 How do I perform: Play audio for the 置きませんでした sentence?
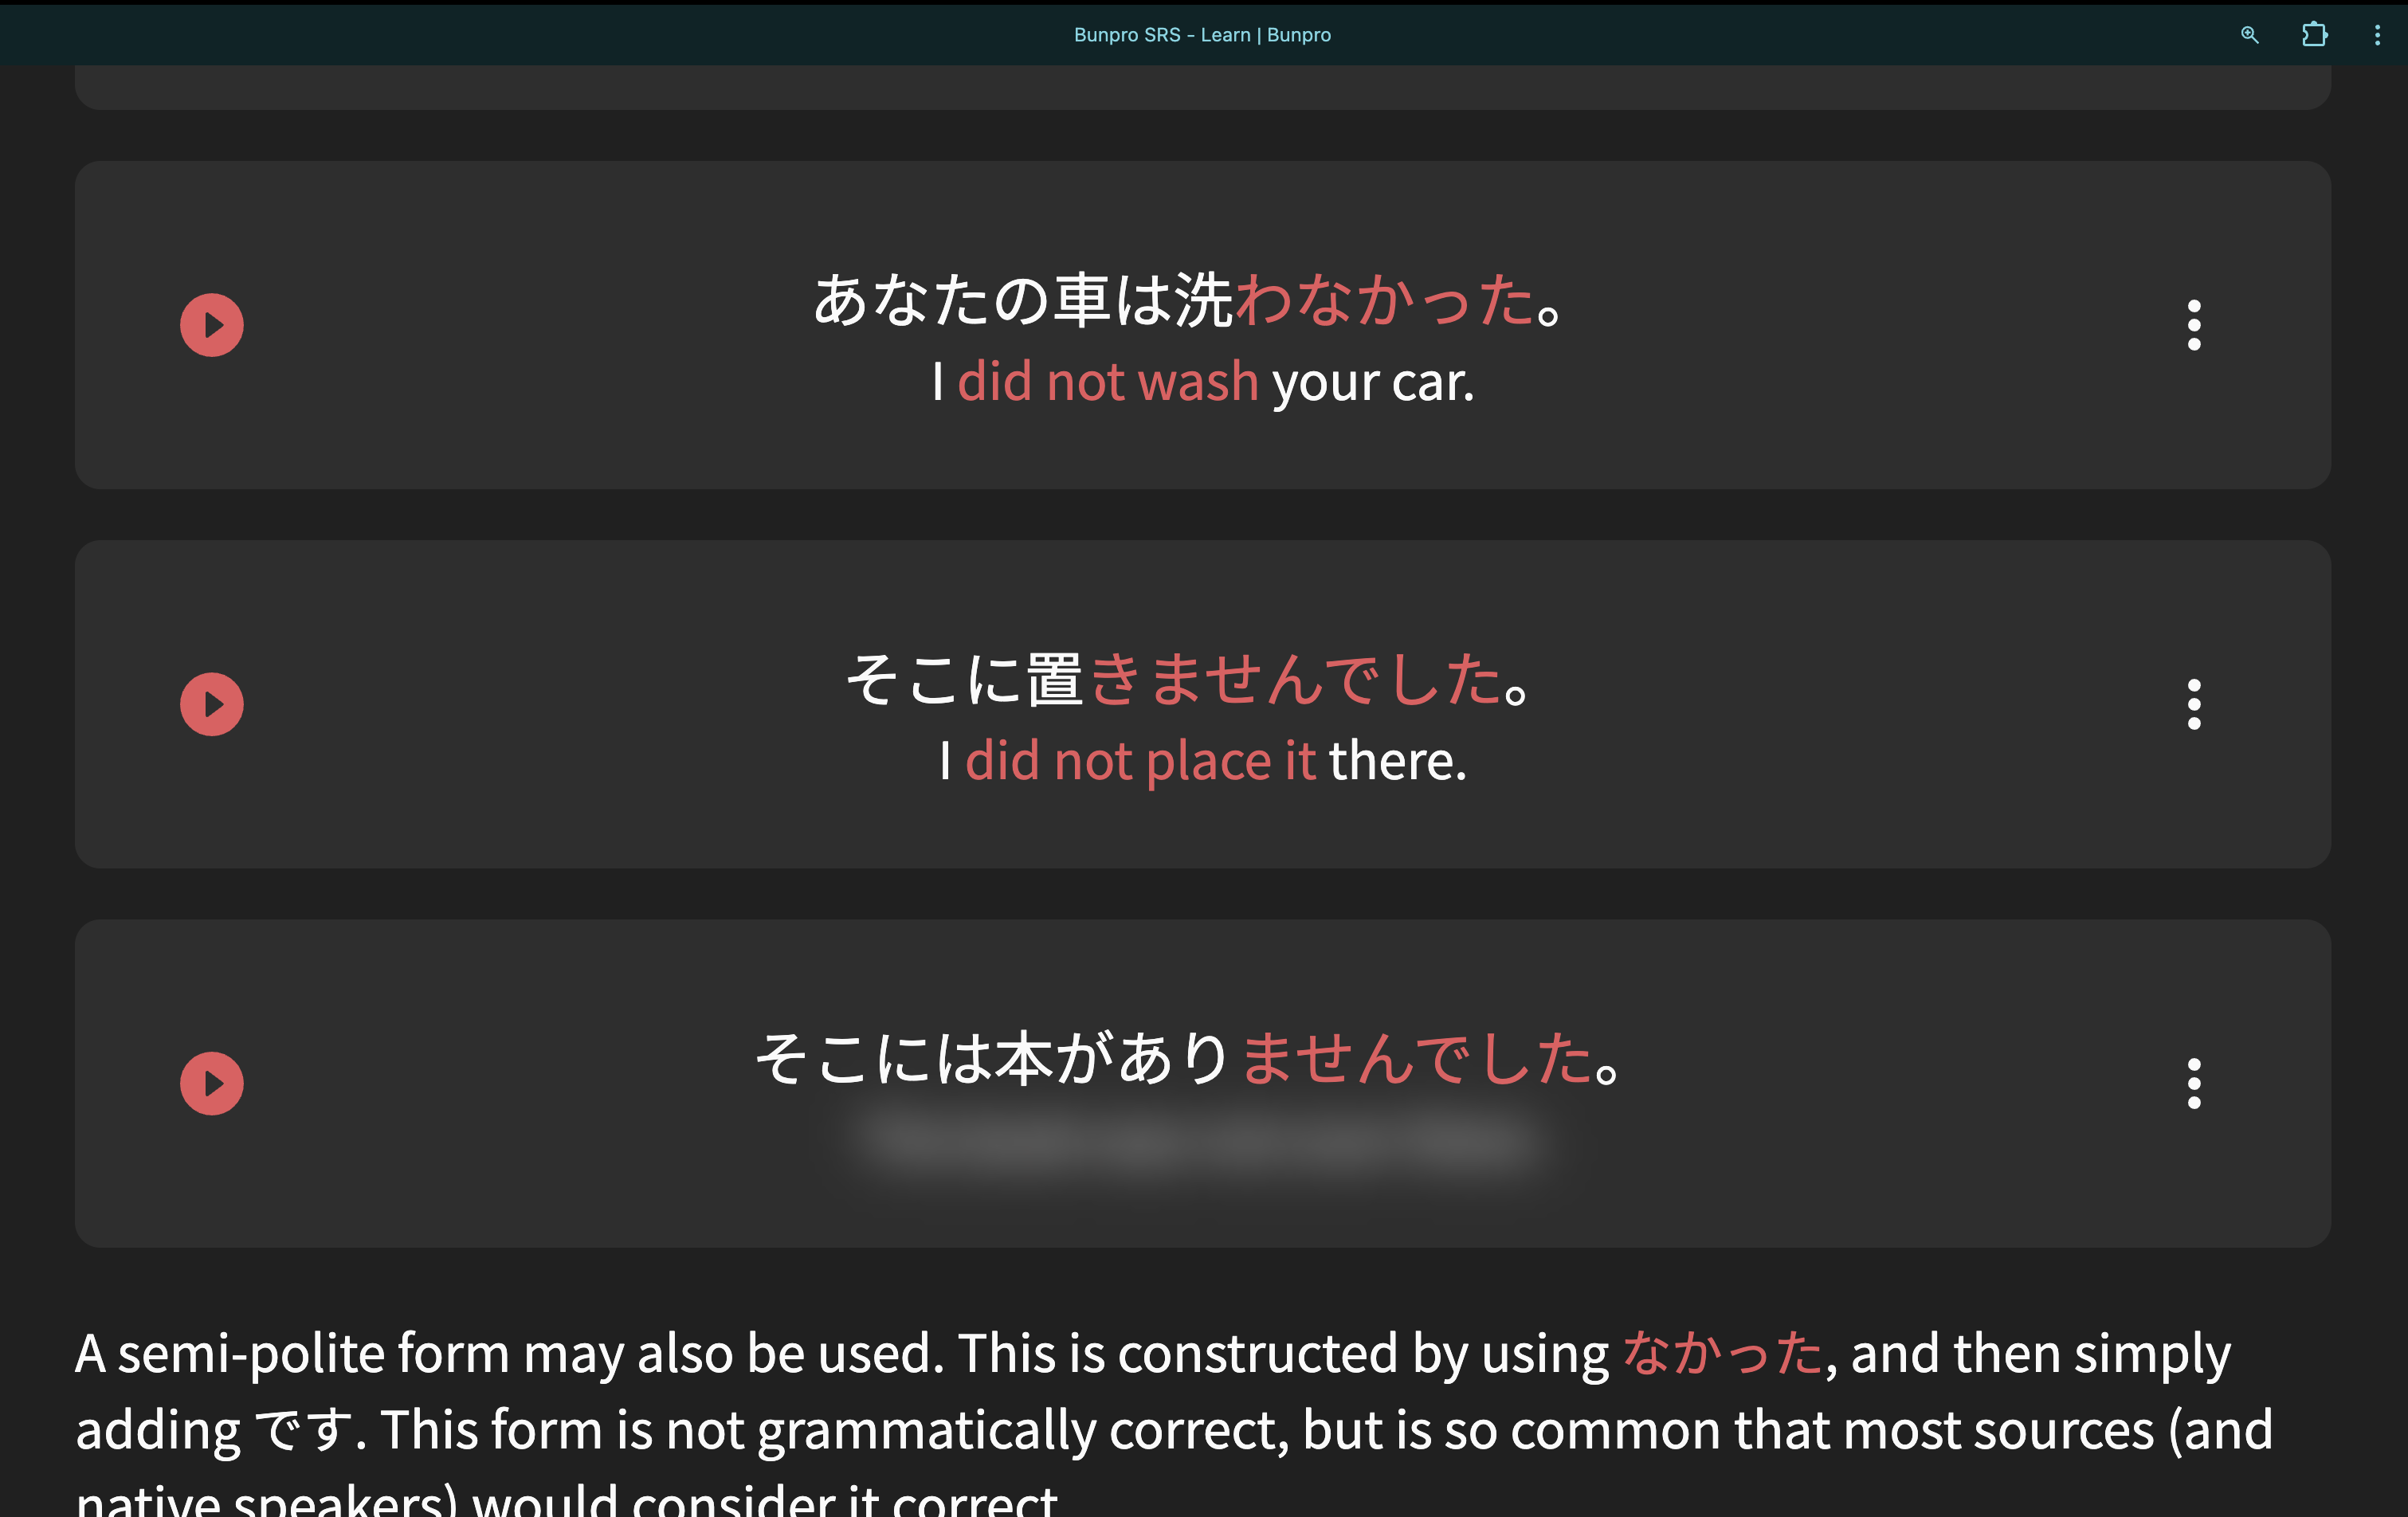211,704
